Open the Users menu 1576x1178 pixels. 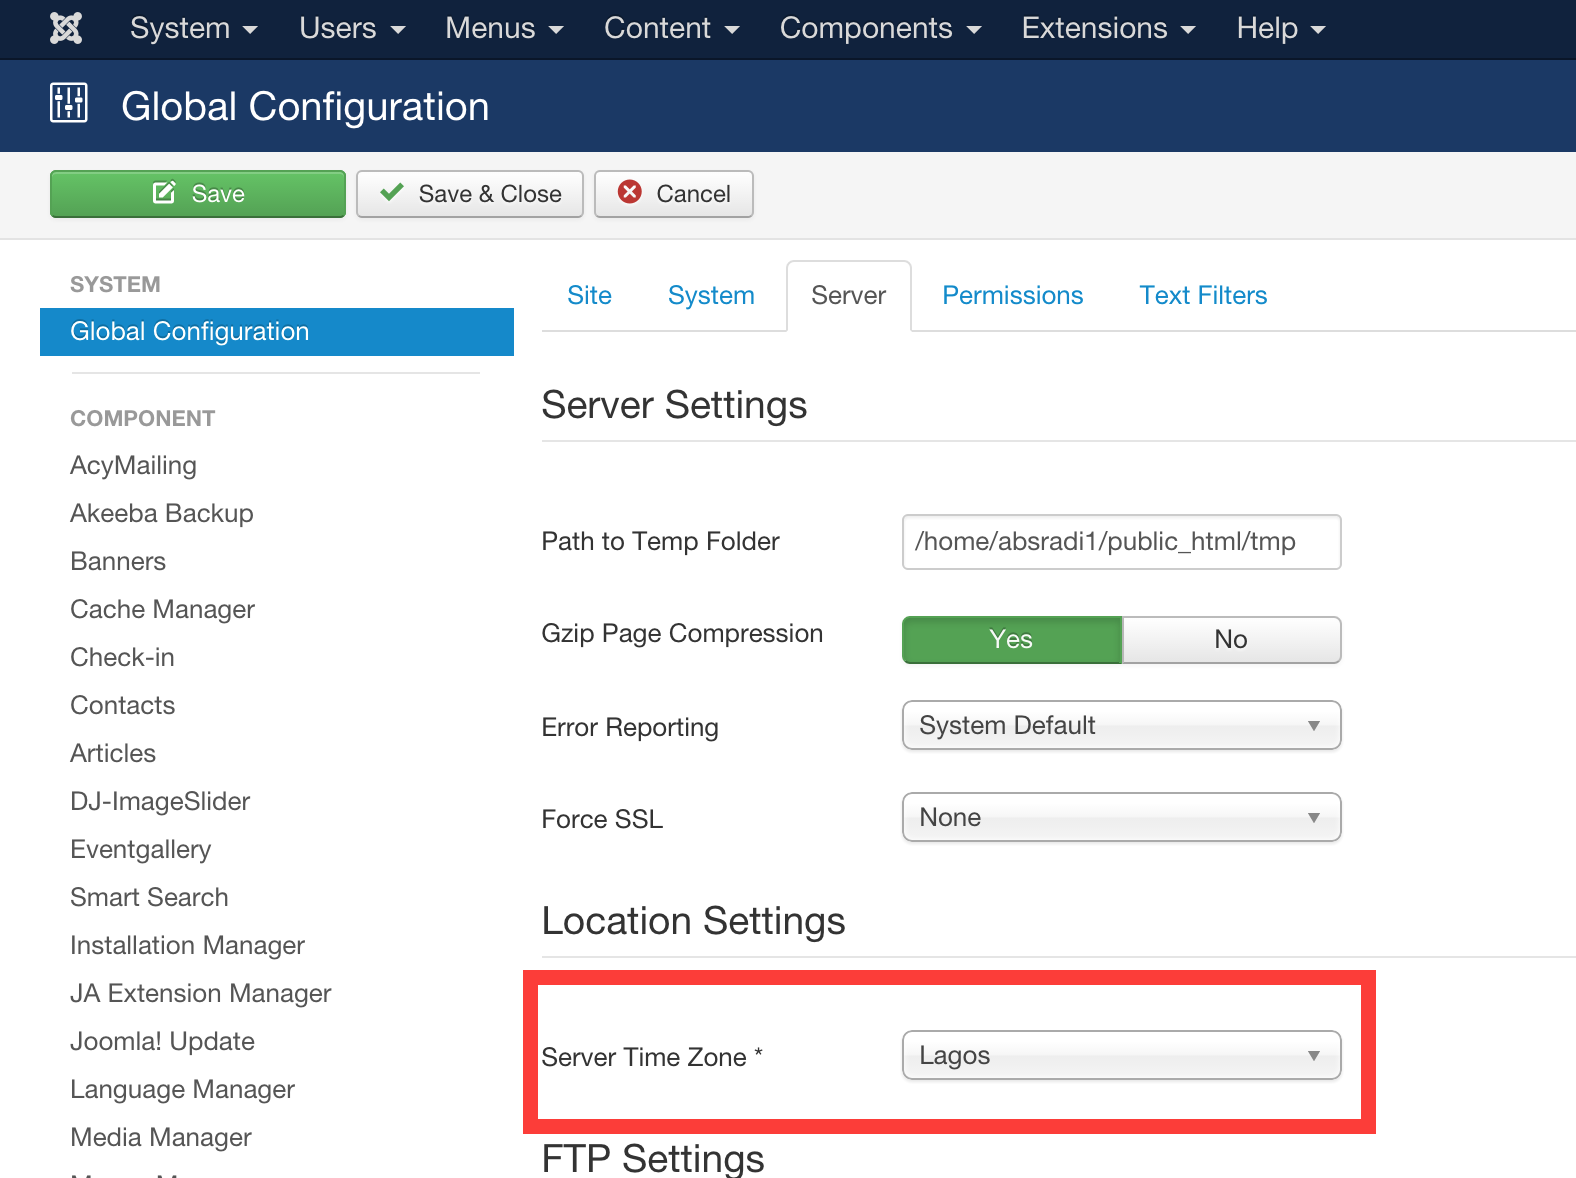(352, 28)
